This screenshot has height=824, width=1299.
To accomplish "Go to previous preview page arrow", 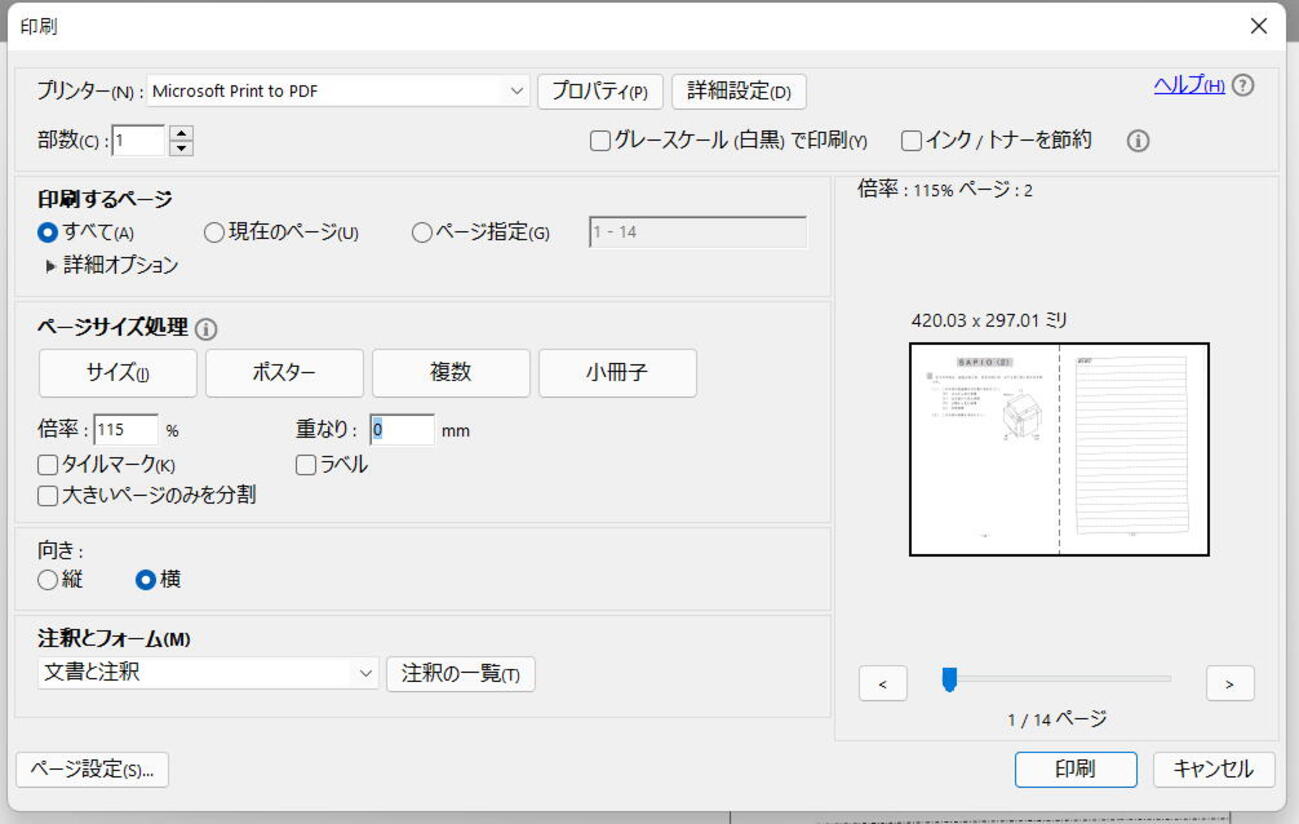I will click(882, 684).
